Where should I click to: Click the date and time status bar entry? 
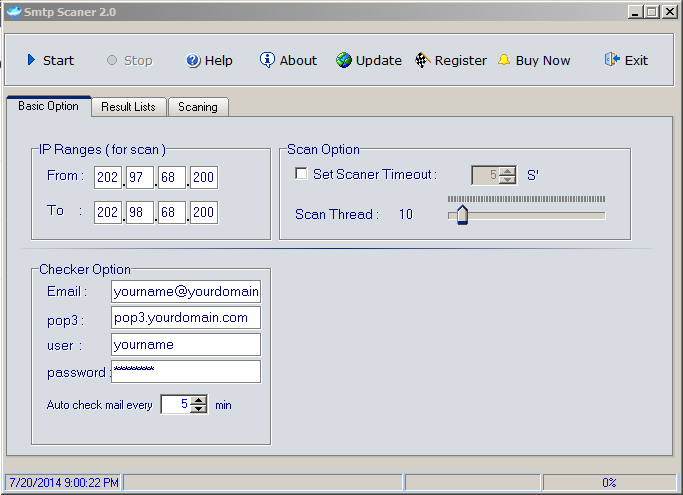(64, 483)
